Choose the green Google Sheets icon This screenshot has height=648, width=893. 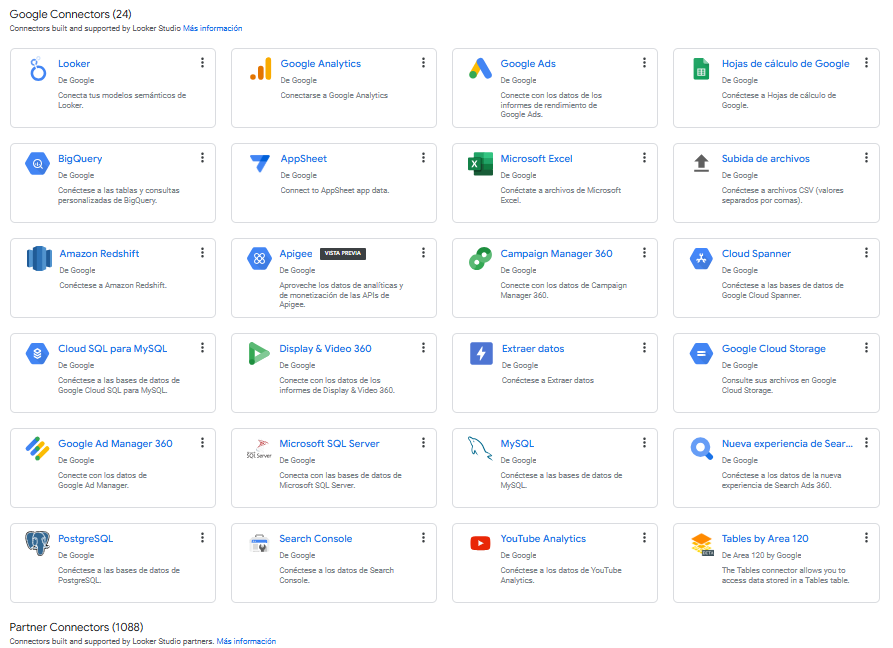click(x=701, y=69)
